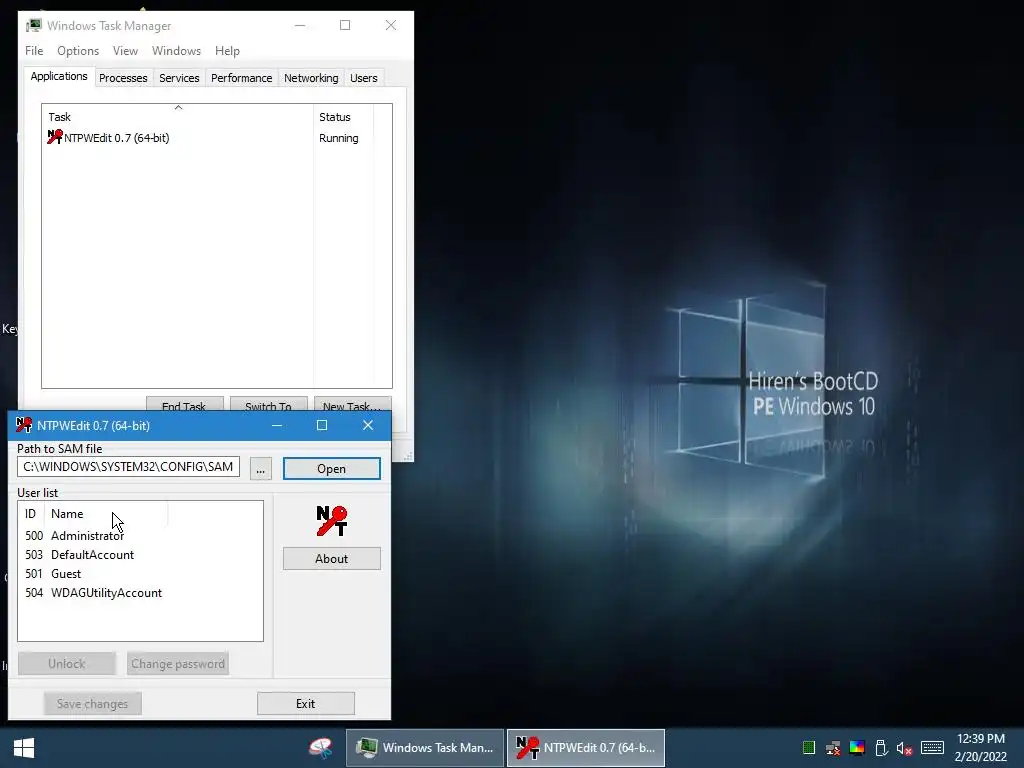Minimize the NTPWEdit window
The height and width of the screenshot is (768, 1024).
coord(277,425)
